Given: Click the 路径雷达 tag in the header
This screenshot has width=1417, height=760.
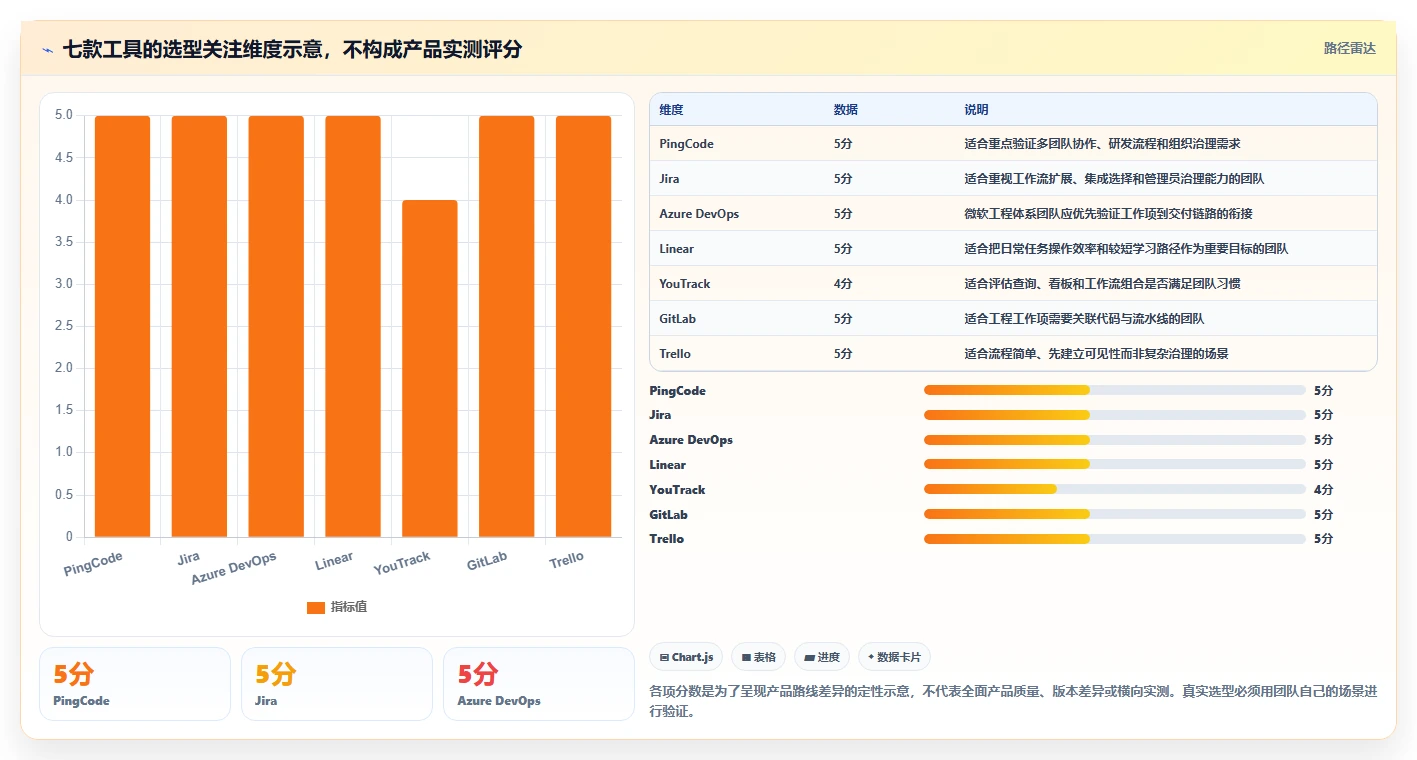Looking at the screenshot, I should pos(1349,48).
